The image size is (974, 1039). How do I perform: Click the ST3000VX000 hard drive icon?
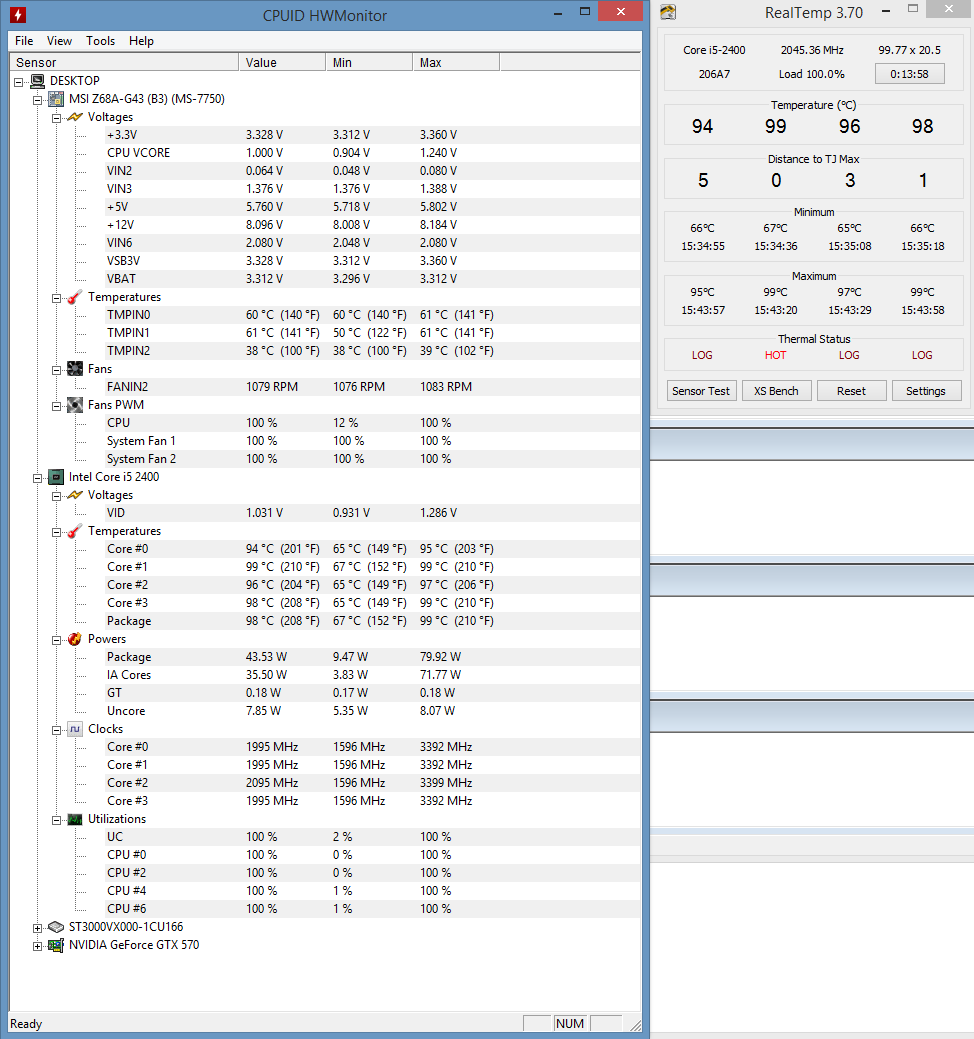56,927
